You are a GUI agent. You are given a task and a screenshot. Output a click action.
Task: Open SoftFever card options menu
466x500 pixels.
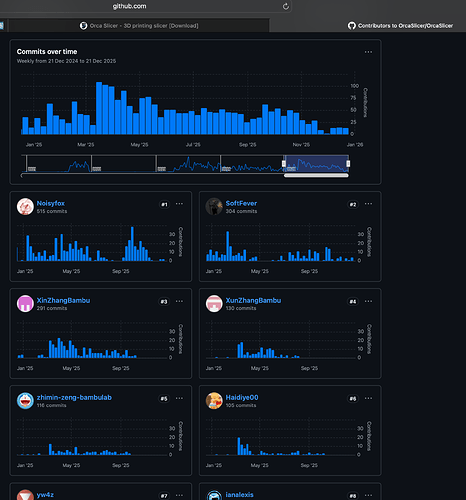pyautogui.click(x=368, y=204)
